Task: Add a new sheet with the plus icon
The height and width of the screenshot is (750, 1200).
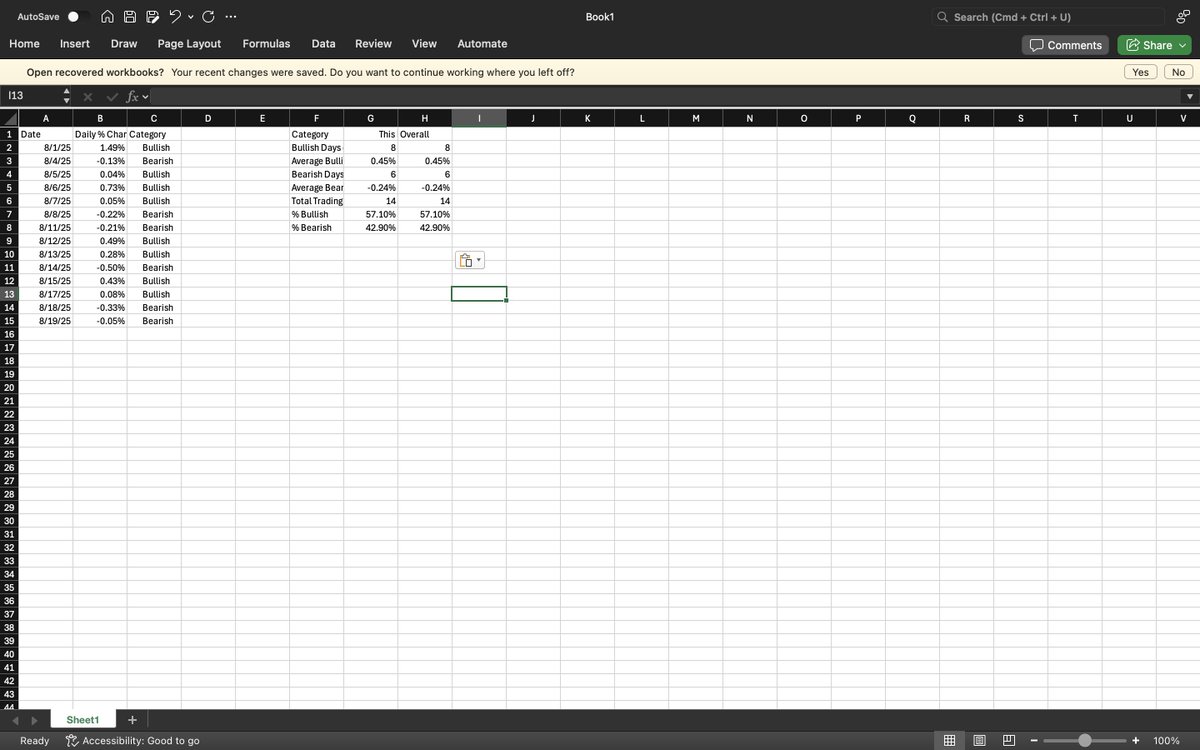Action: coord(132,720)
